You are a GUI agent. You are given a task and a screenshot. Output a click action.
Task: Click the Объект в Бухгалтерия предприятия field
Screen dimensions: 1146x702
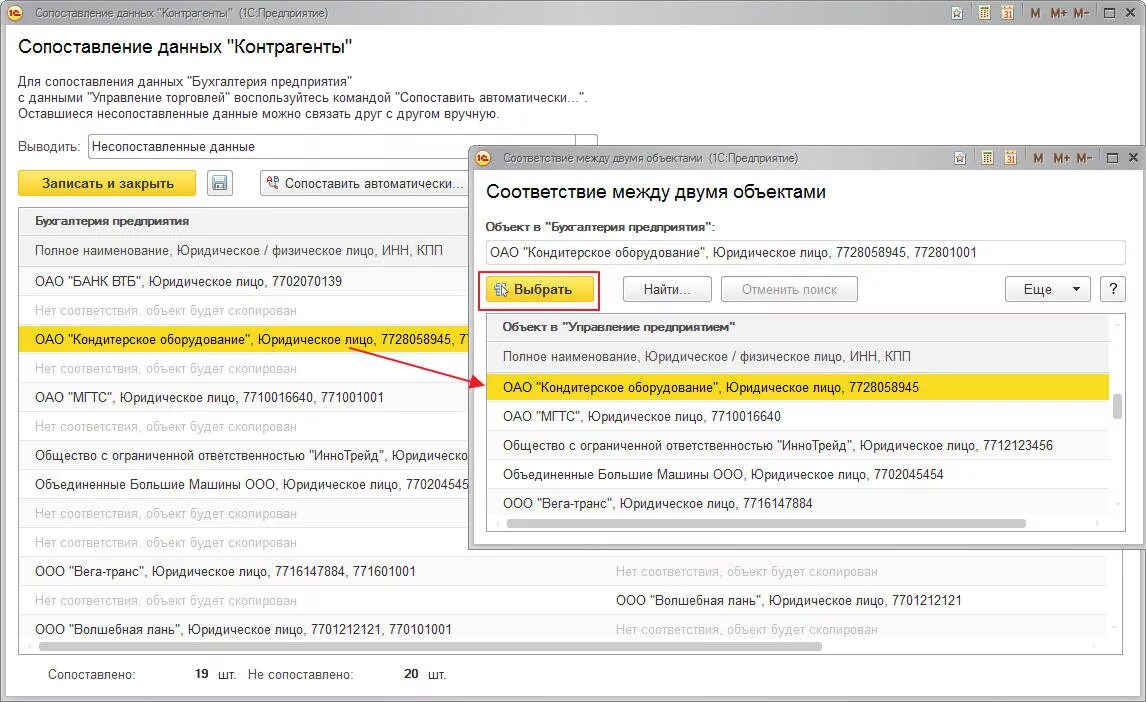(805, 252)
